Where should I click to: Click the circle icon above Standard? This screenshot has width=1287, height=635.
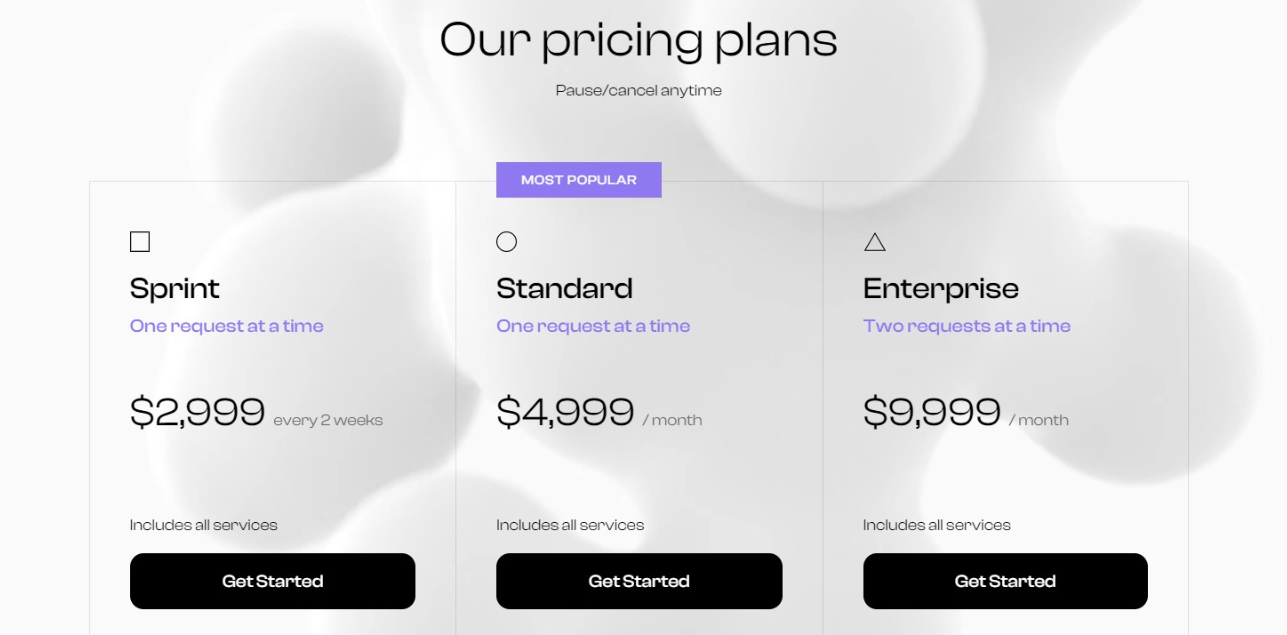click(507, 242)
